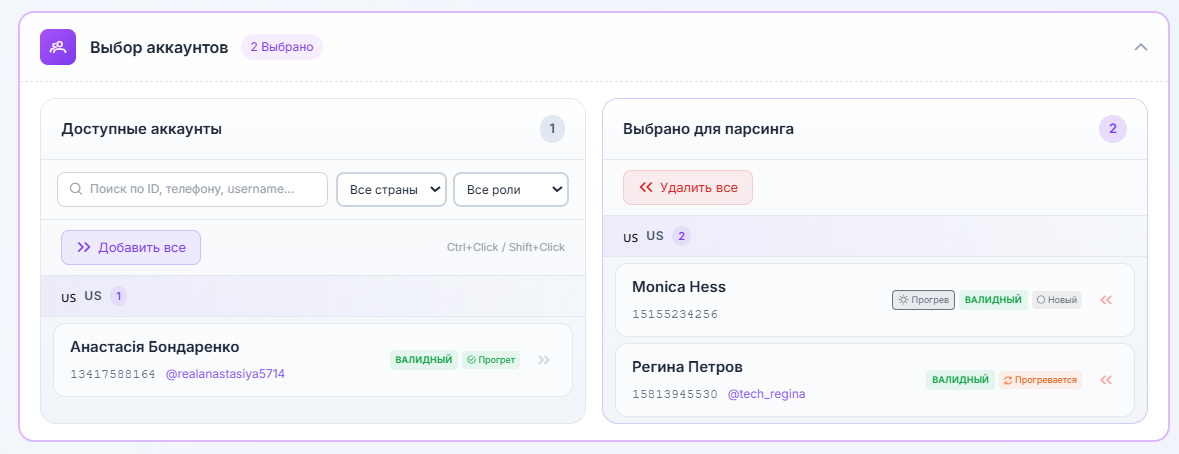Image resolution: width=1179 pixels, height=454 pixels.
Task: Open the @tech_regina username link
Action: 765,394
